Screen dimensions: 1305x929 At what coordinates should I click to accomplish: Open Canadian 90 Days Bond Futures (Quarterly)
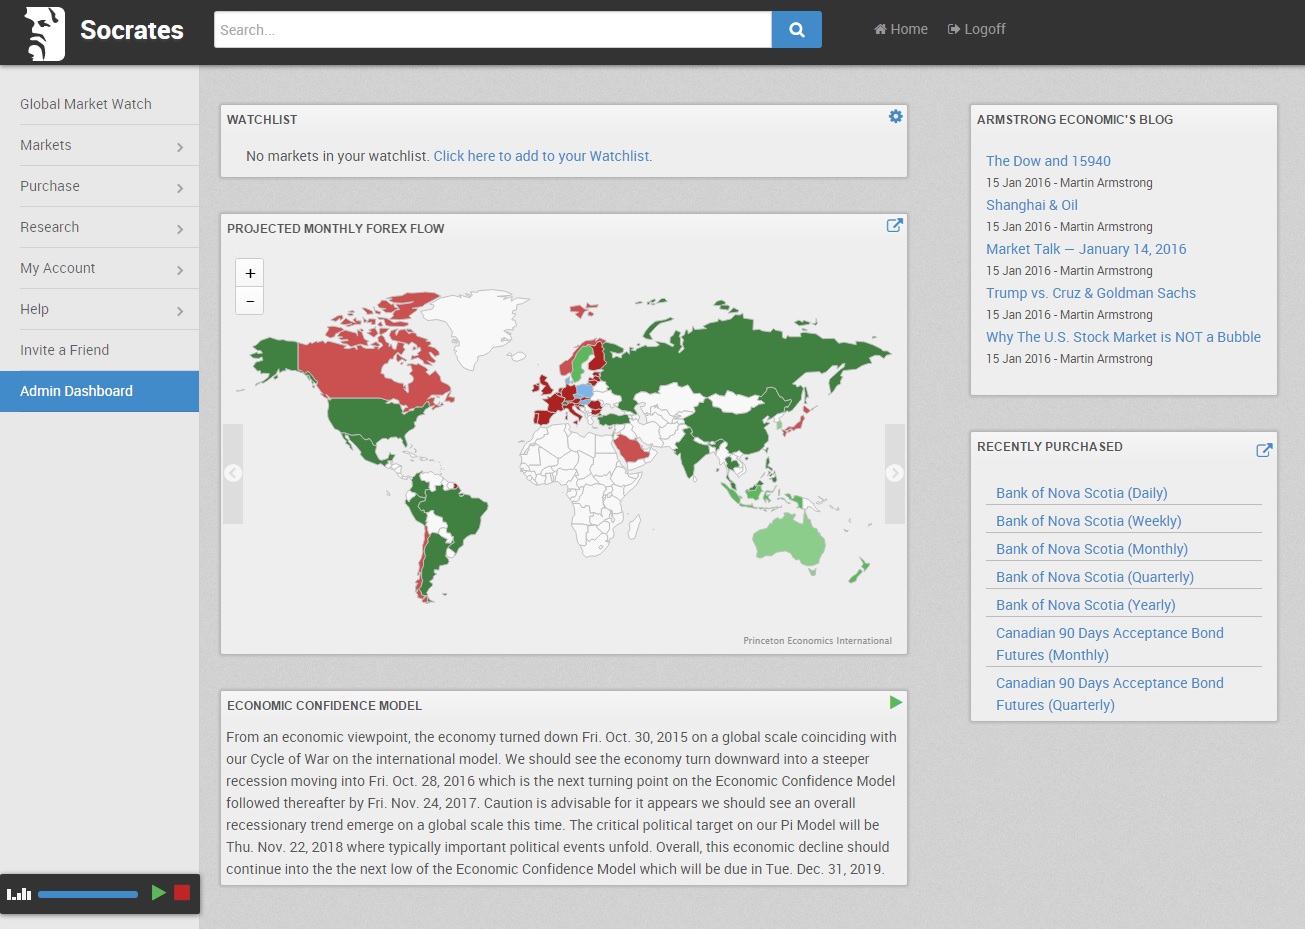click(1110, 694)
